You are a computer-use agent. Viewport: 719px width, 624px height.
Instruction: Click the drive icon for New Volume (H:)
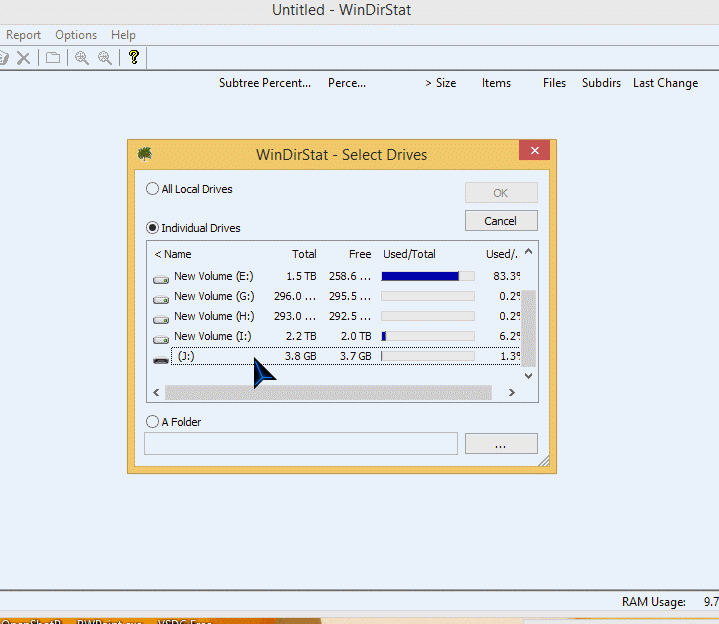161,319
